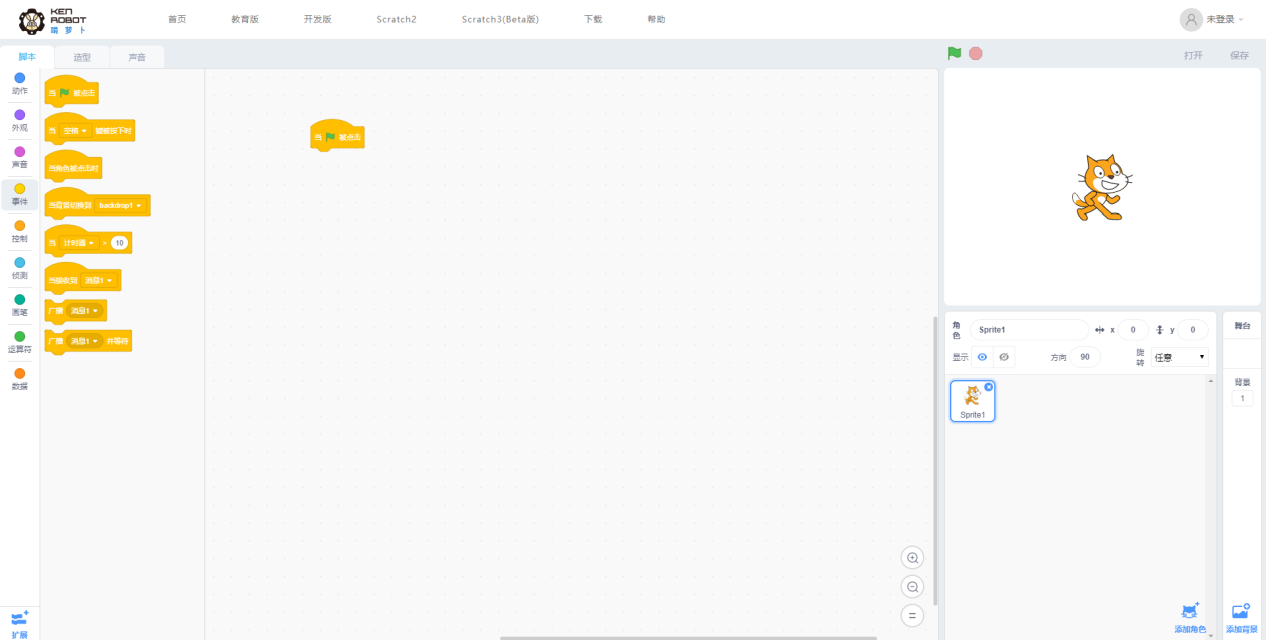Reset the workspace zoom with equals button
The image size is (1266, 640).
tap(912, 616)
